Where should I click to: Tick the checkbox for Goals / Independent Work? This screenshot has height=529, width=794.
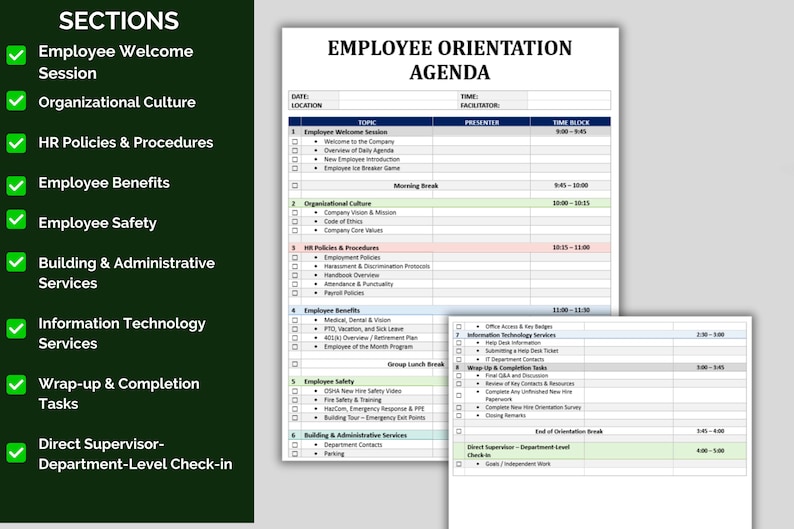pyautogui.click(x=459, y=464)
